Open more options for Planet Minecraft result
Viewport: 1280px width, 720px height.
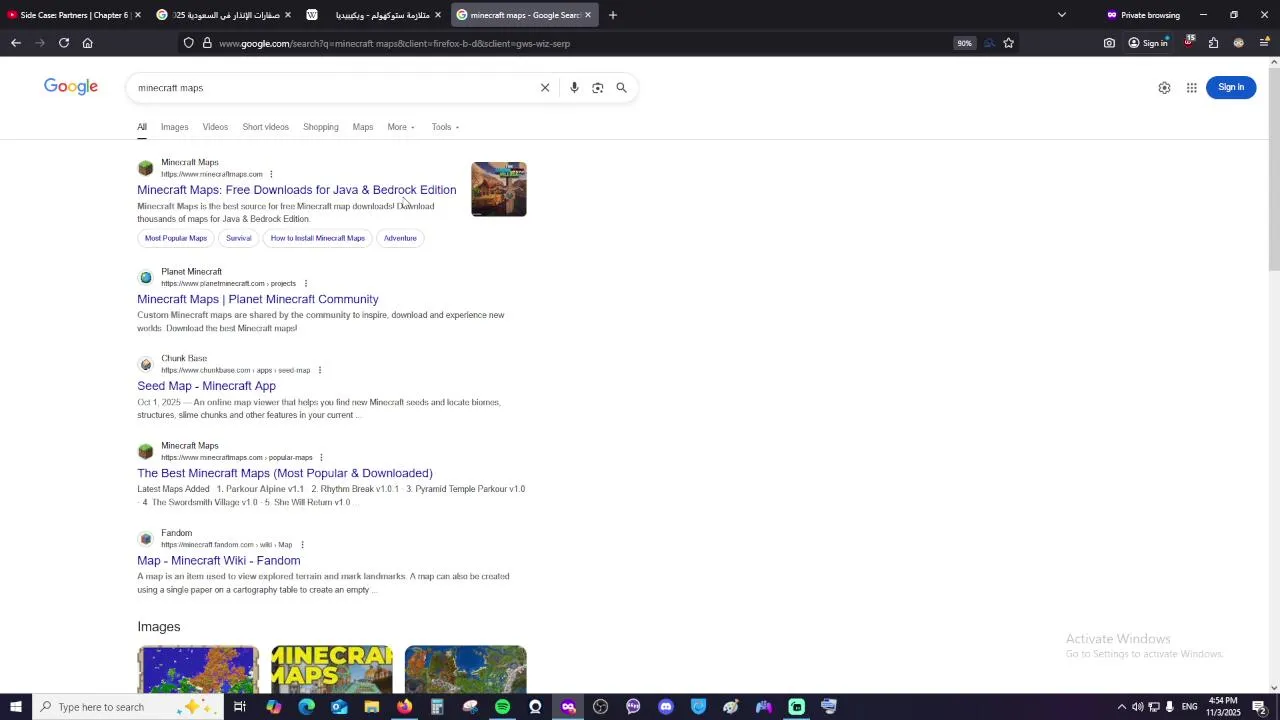coord(305,283)
